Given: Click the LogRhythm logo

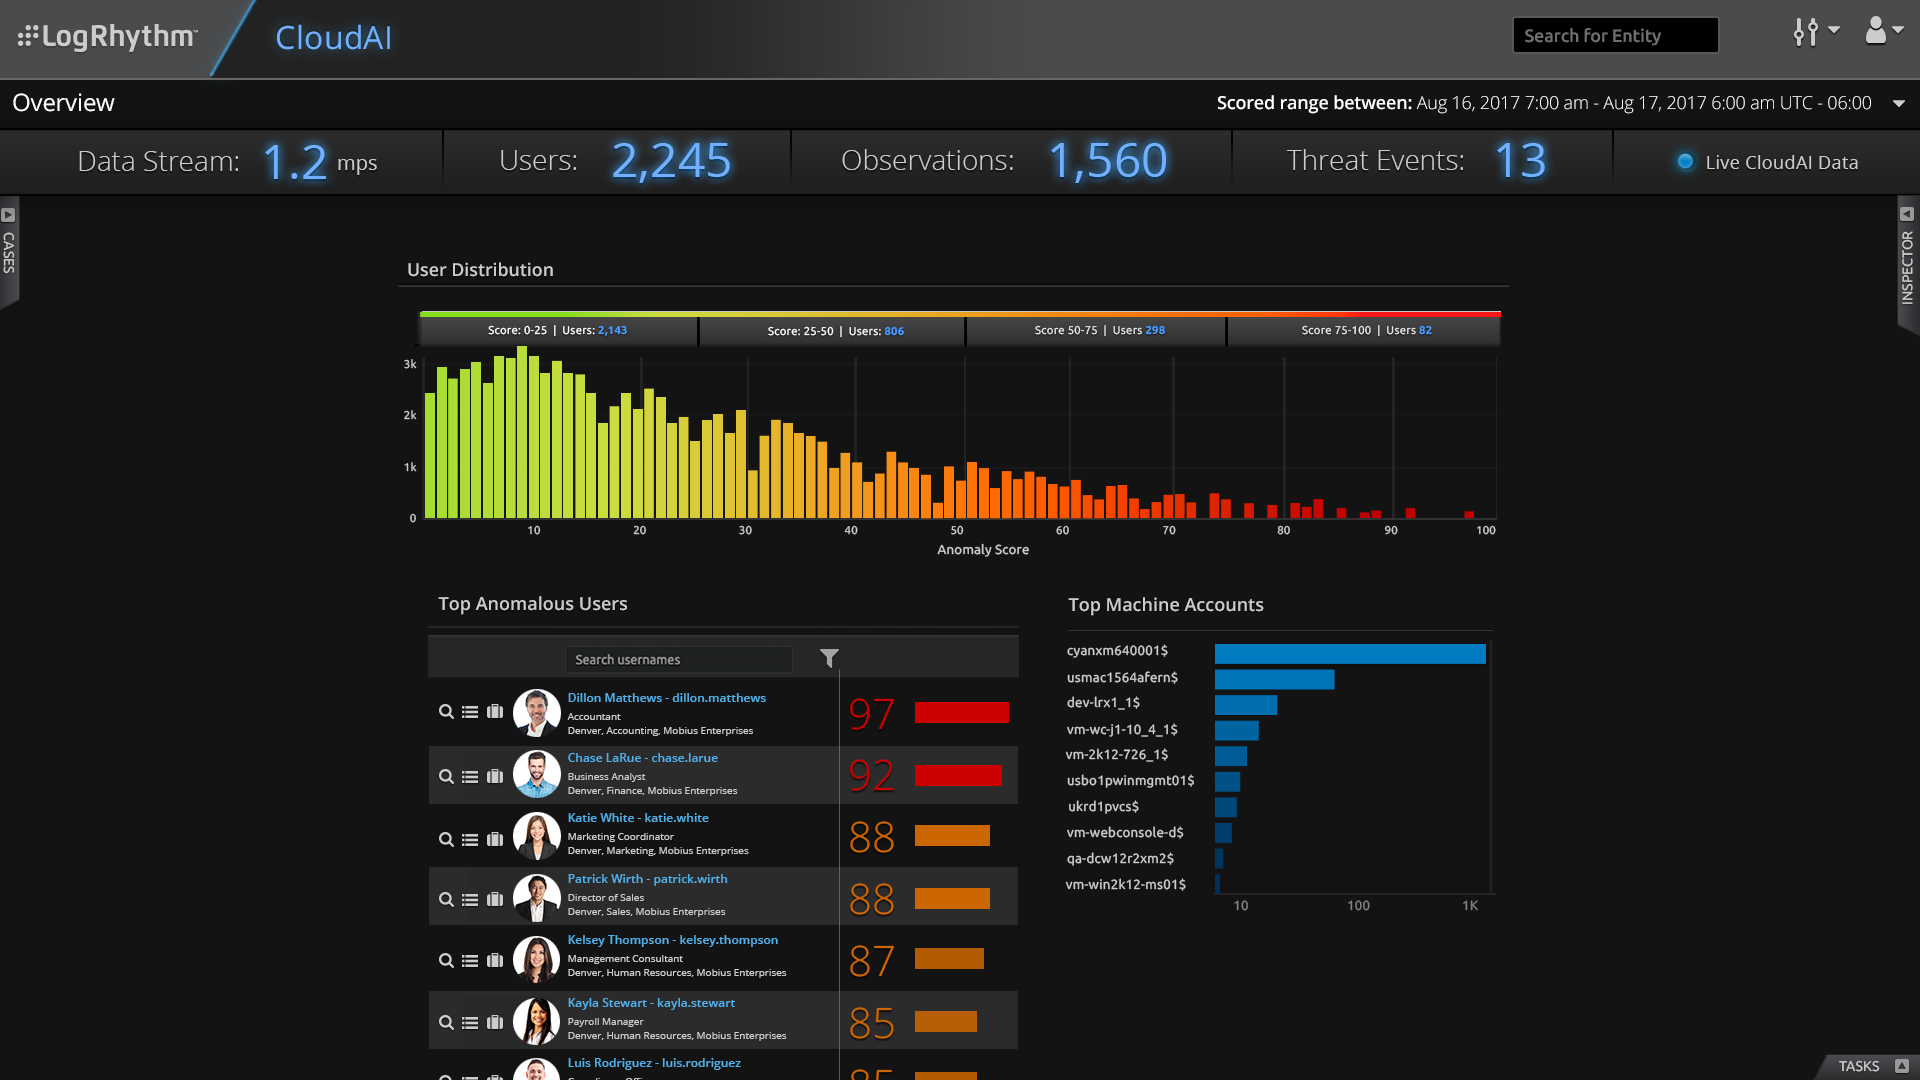Looking at the screenshot, I should click(108, 37).
